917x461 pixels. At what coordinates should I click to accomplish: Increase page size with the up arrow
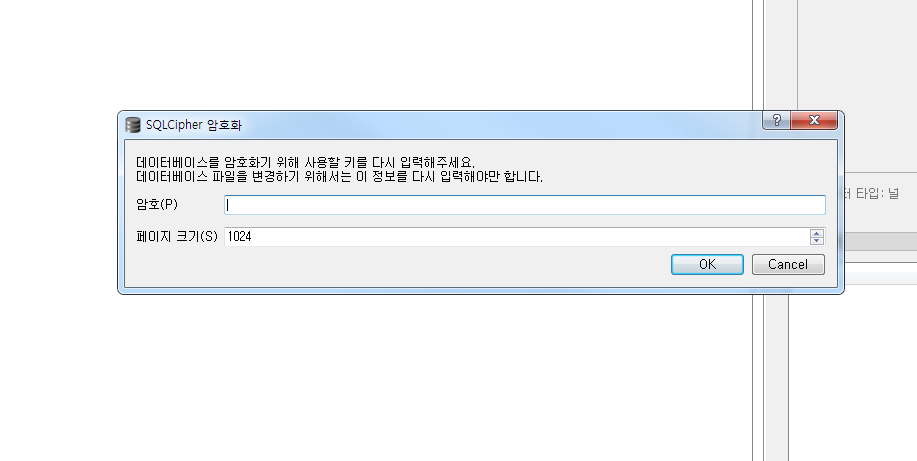point(817,233)
